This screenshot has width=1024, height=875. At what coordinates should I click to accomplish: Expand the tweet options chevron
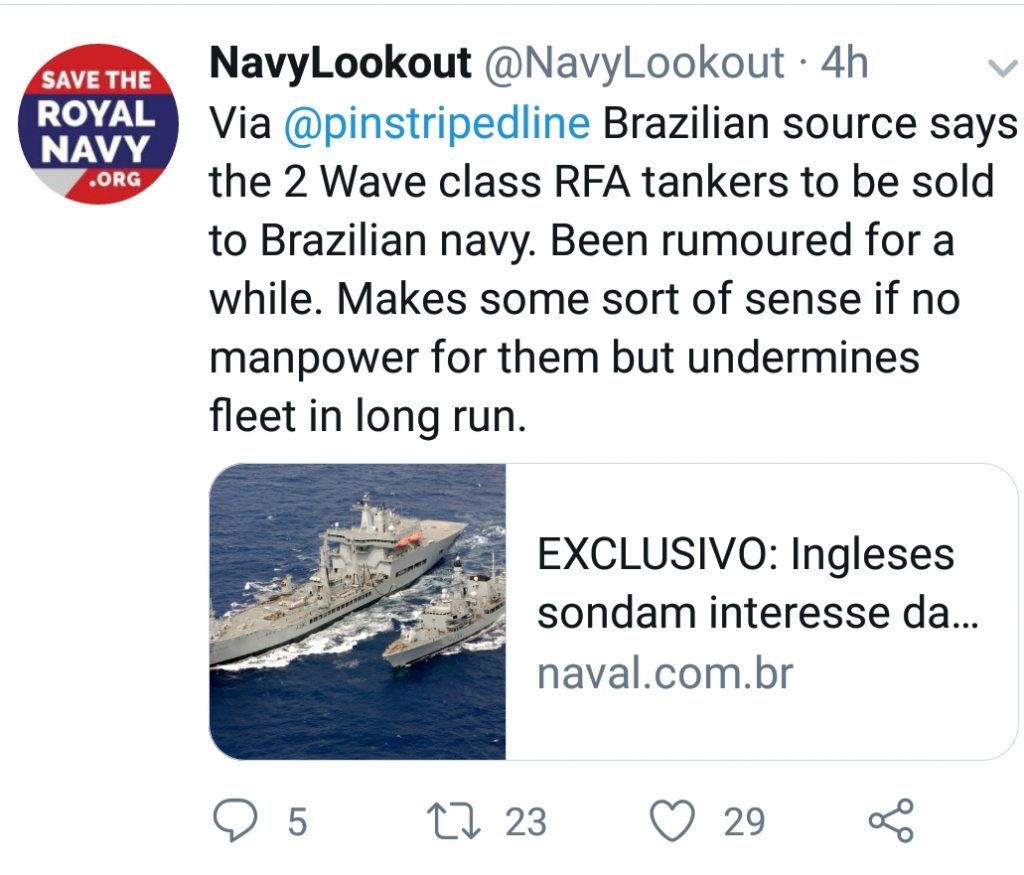pyautogui.click(x=1002, y=69)
